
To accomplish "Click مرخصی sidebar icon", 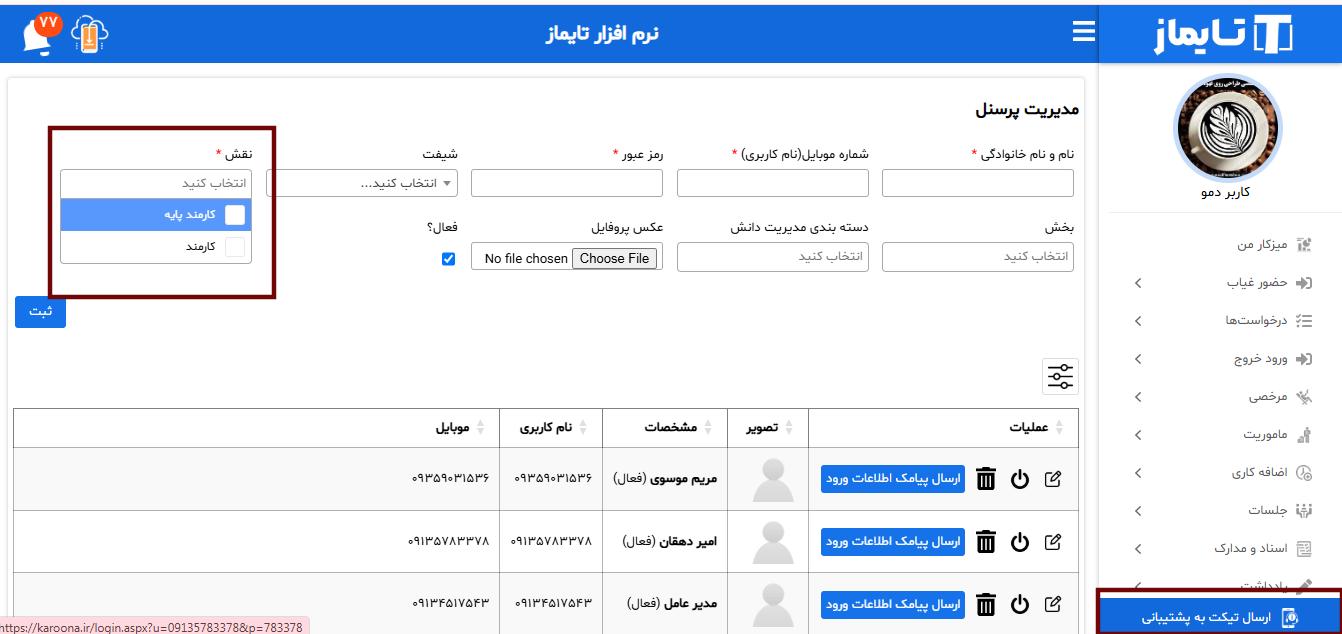I will pyautogui.click(x=1303, y=397).
